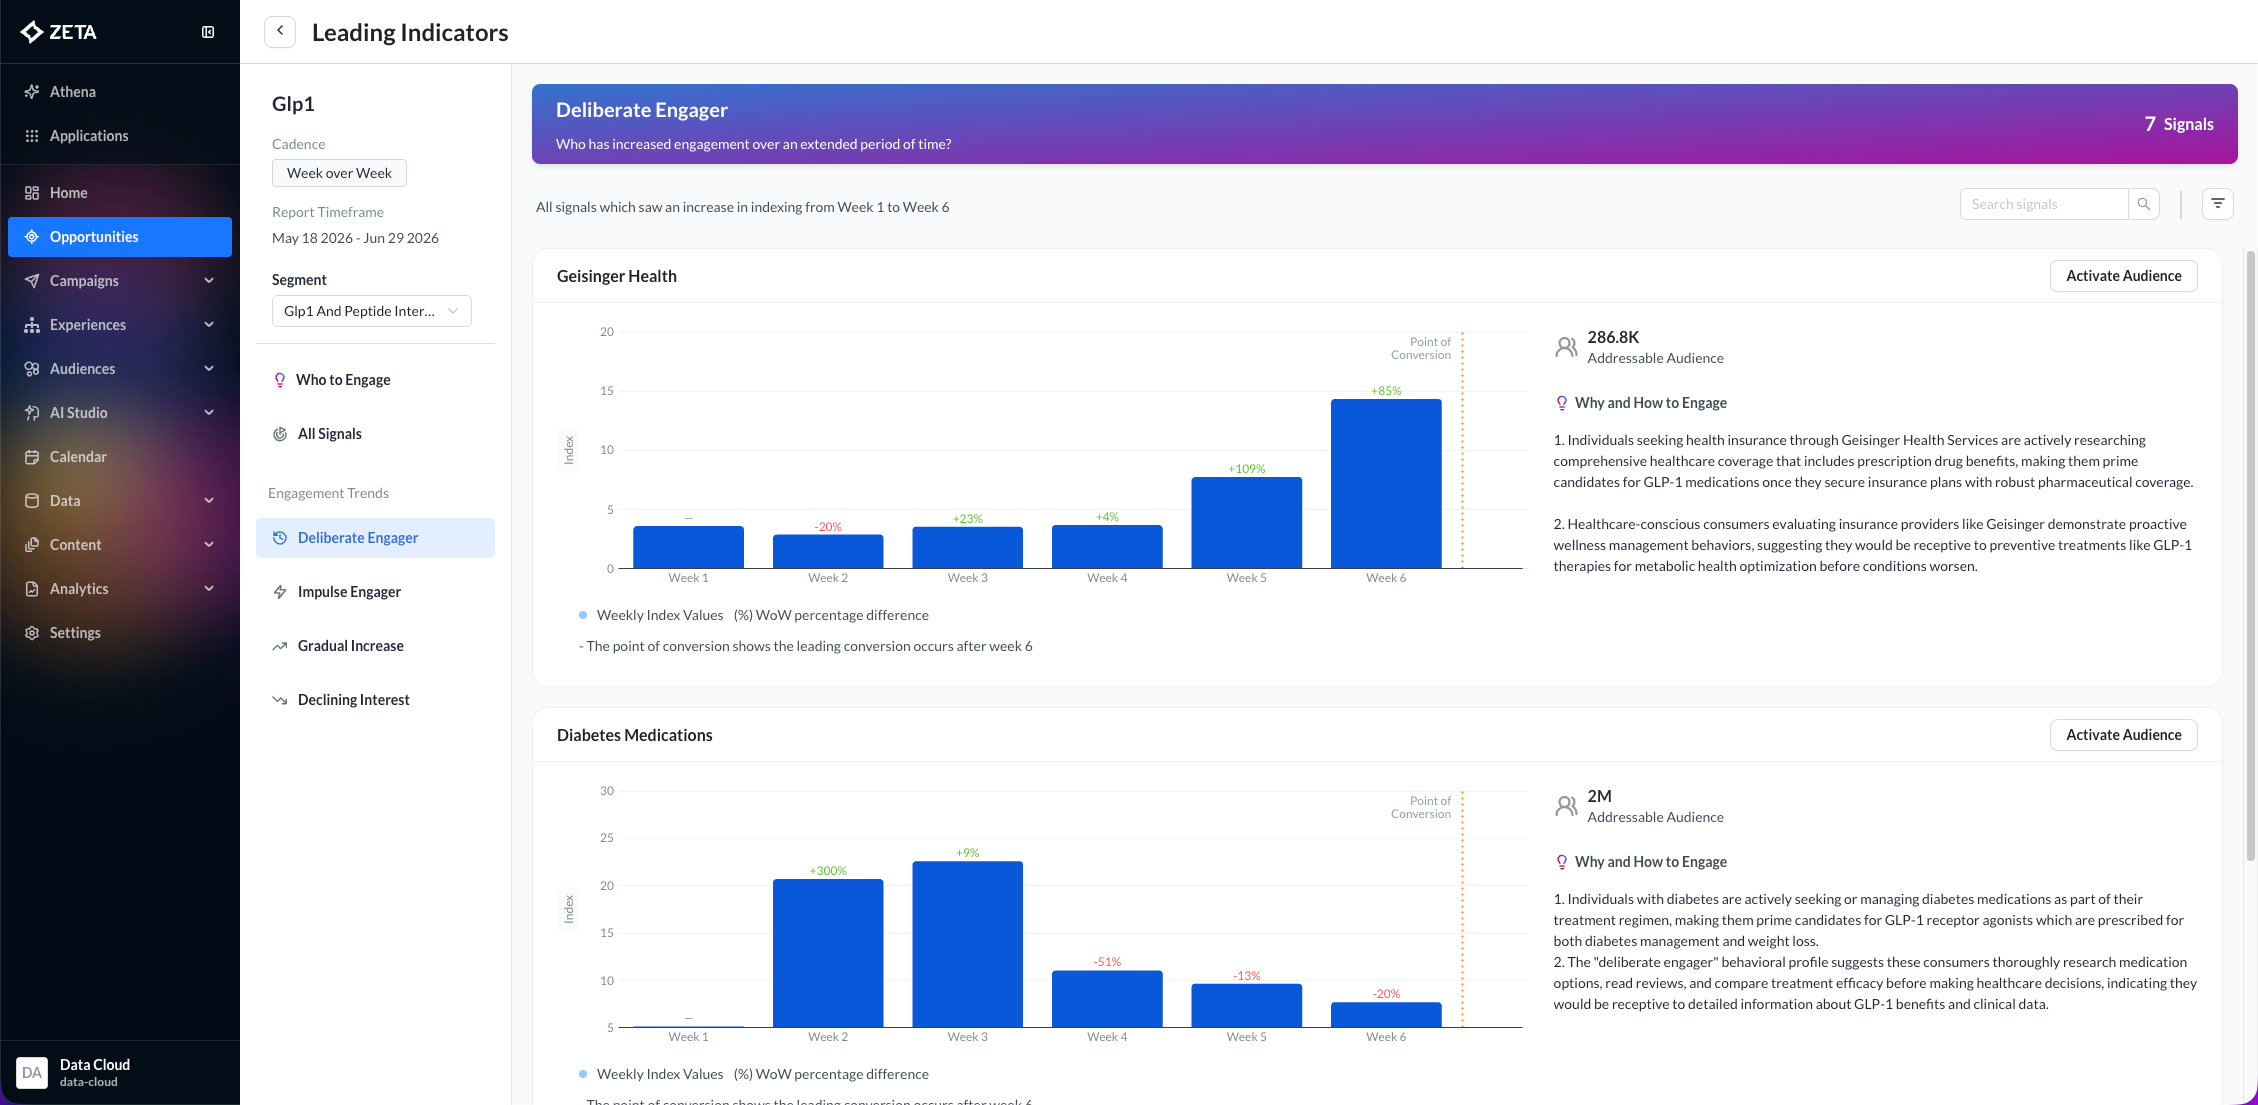Image resolution: width=2258 pixels, height=1105 pixels.
Task: Switch to Impulse Engager trend
Action: [375, 592]
